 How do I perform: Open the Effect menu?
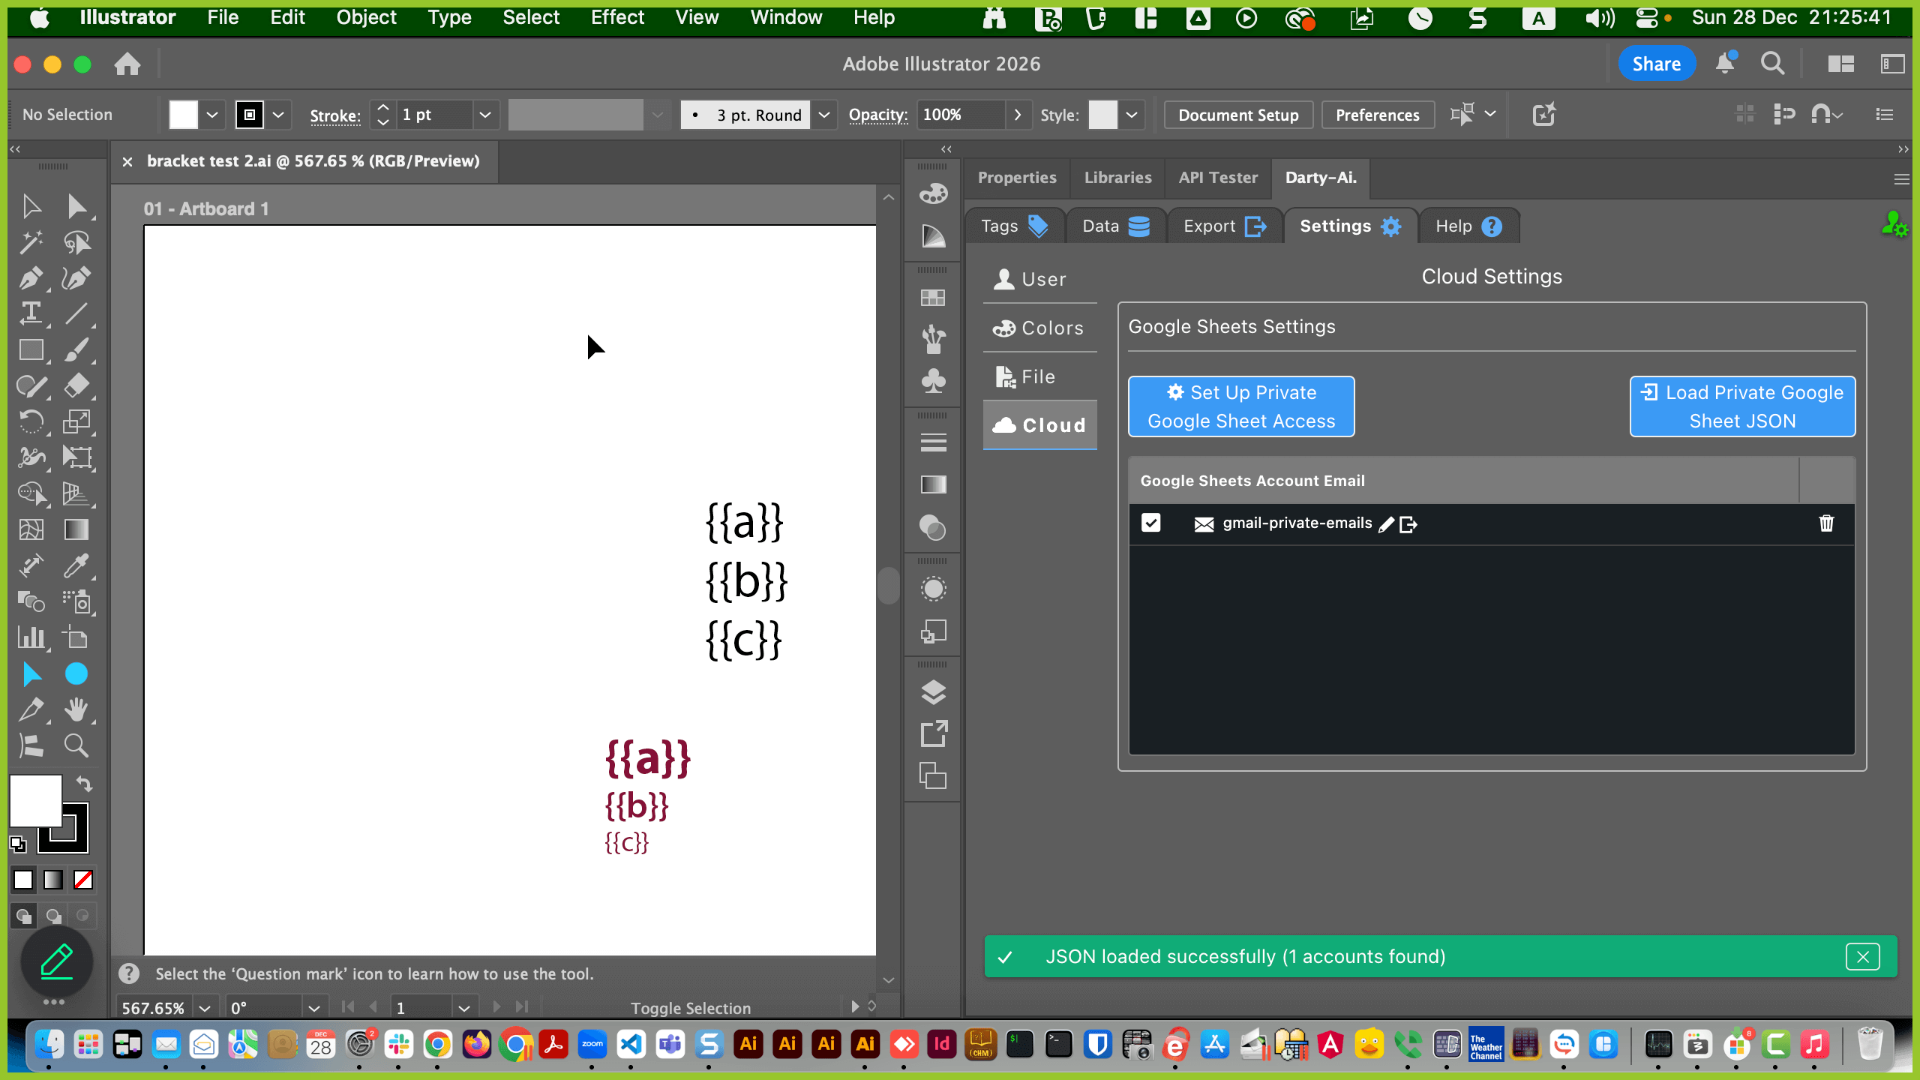point(617,17)
